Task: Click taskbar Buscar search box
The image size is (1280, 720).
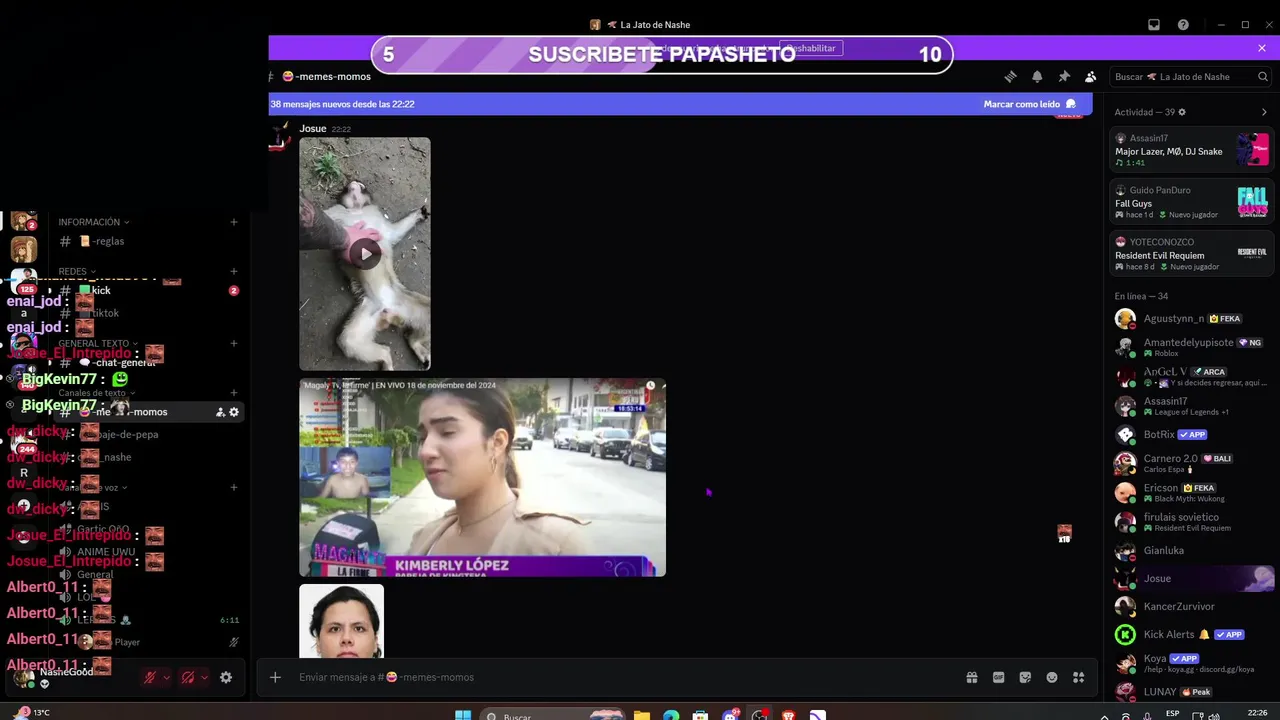Action: (551, 715)
